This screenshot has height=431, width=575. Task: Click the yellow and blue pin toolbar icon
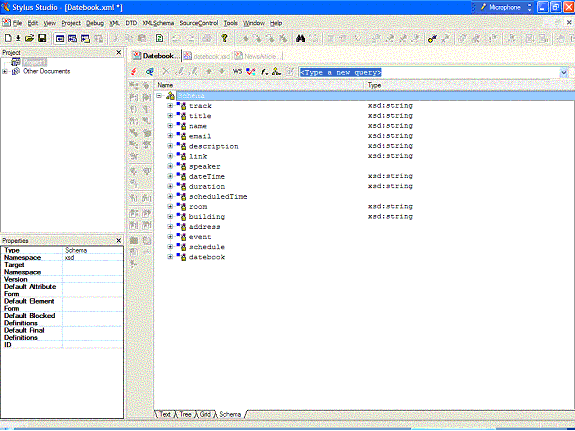[432, 38]
